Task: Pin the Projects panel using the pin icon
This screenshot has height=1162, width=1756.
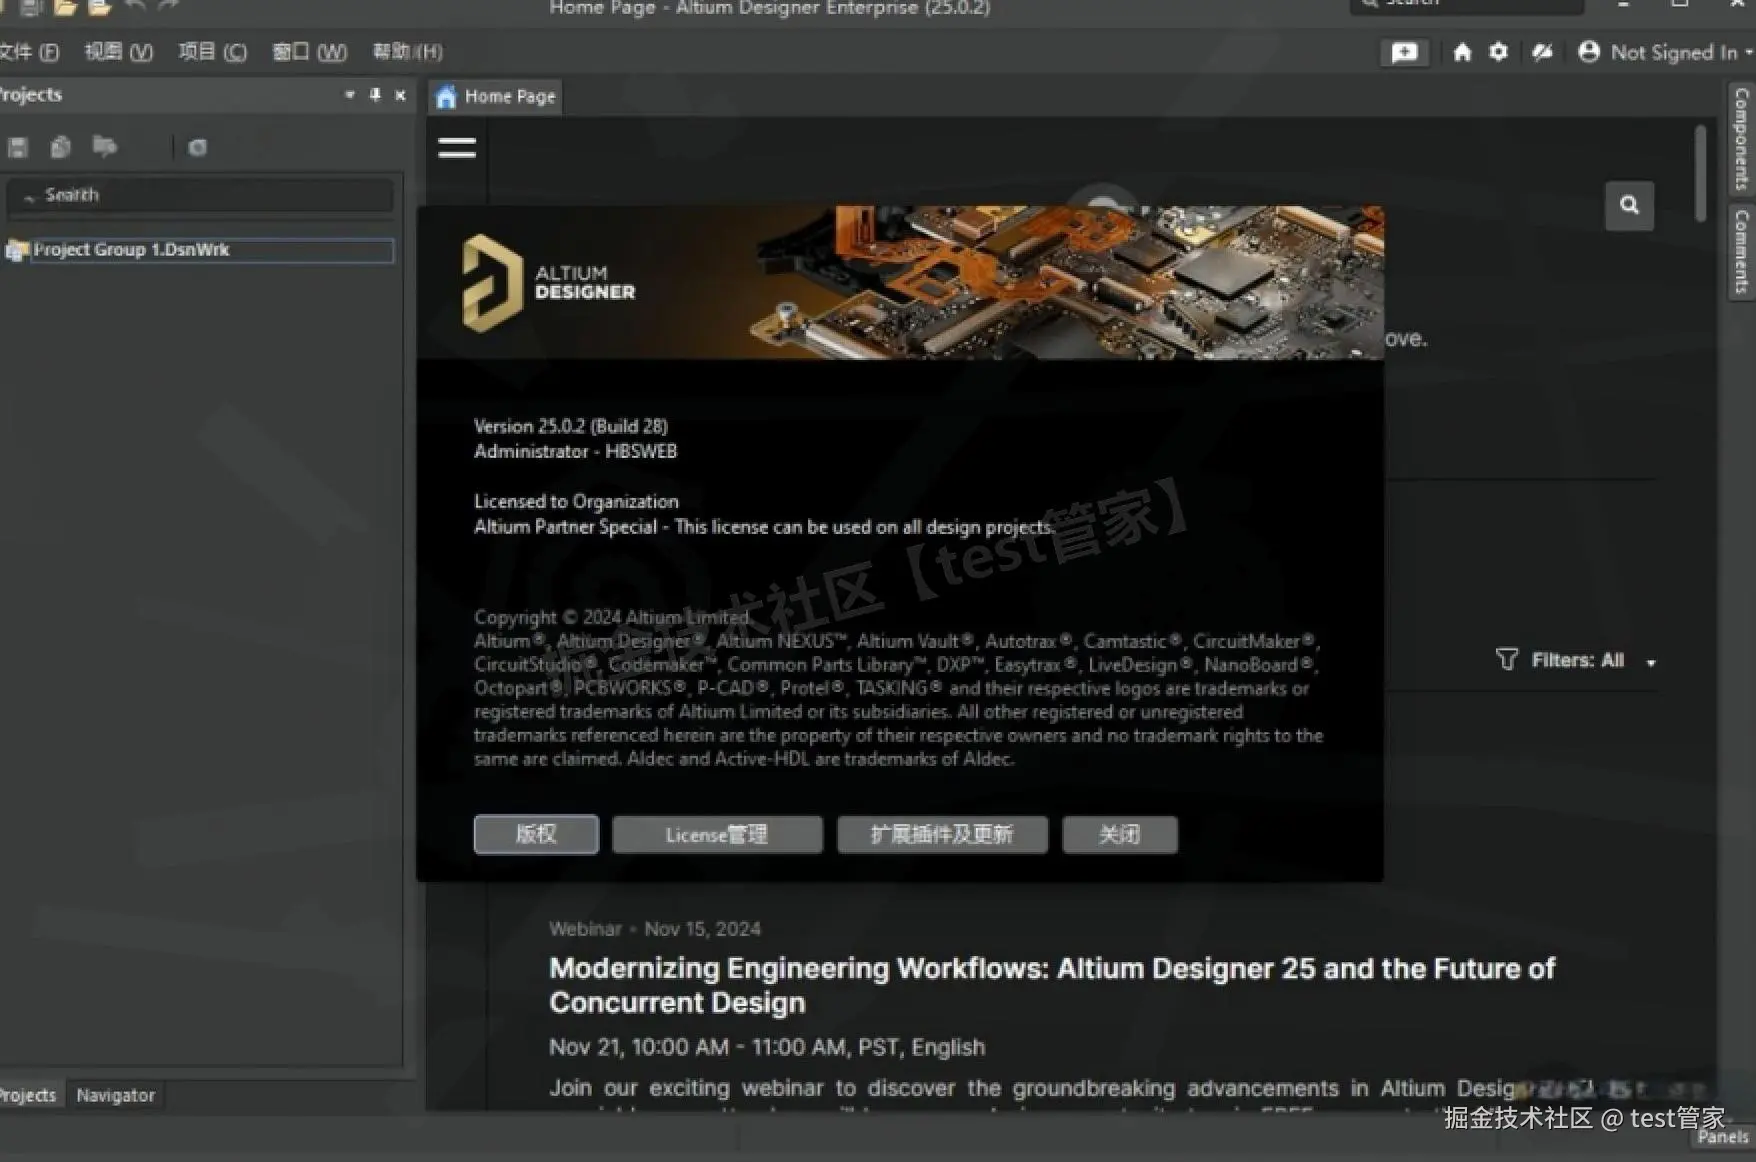Action: pos(374,94)
